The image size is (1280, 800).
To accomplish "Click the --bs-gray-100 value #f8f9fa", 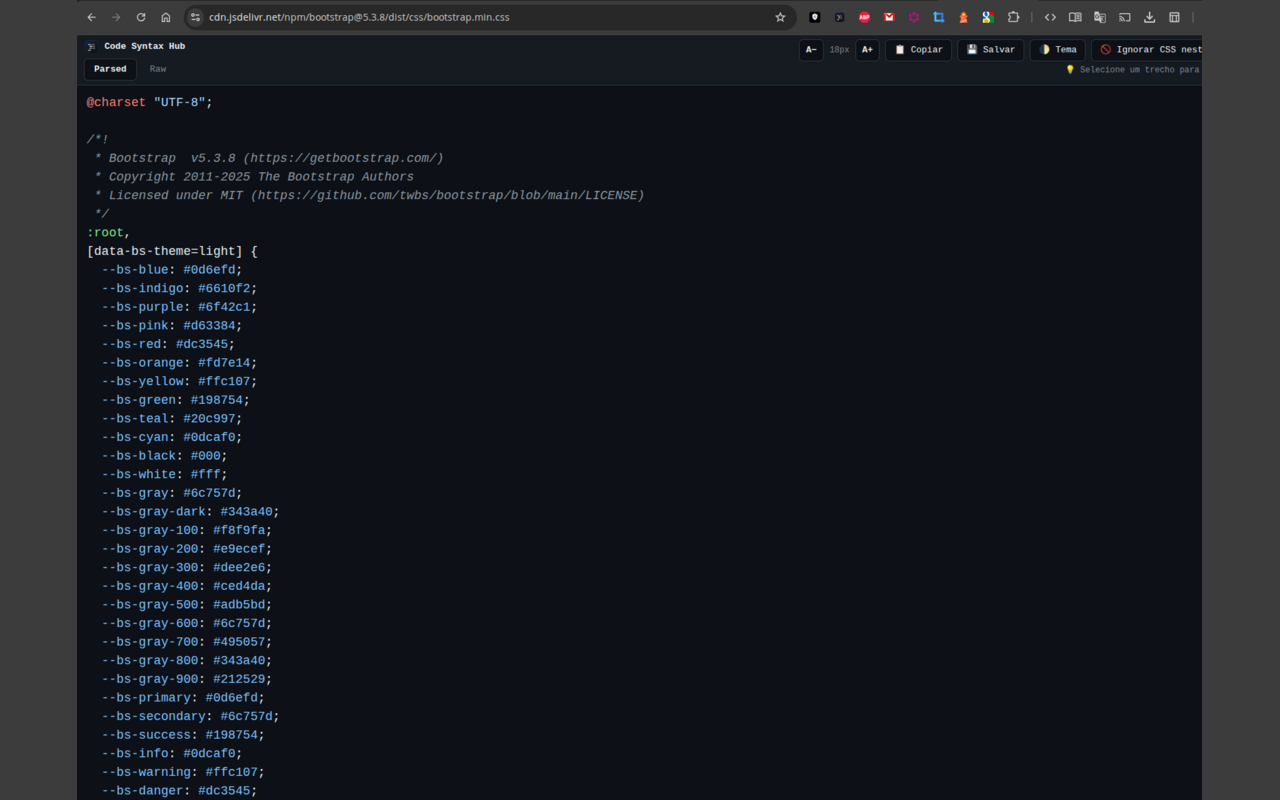I will [x=239, y=530].
